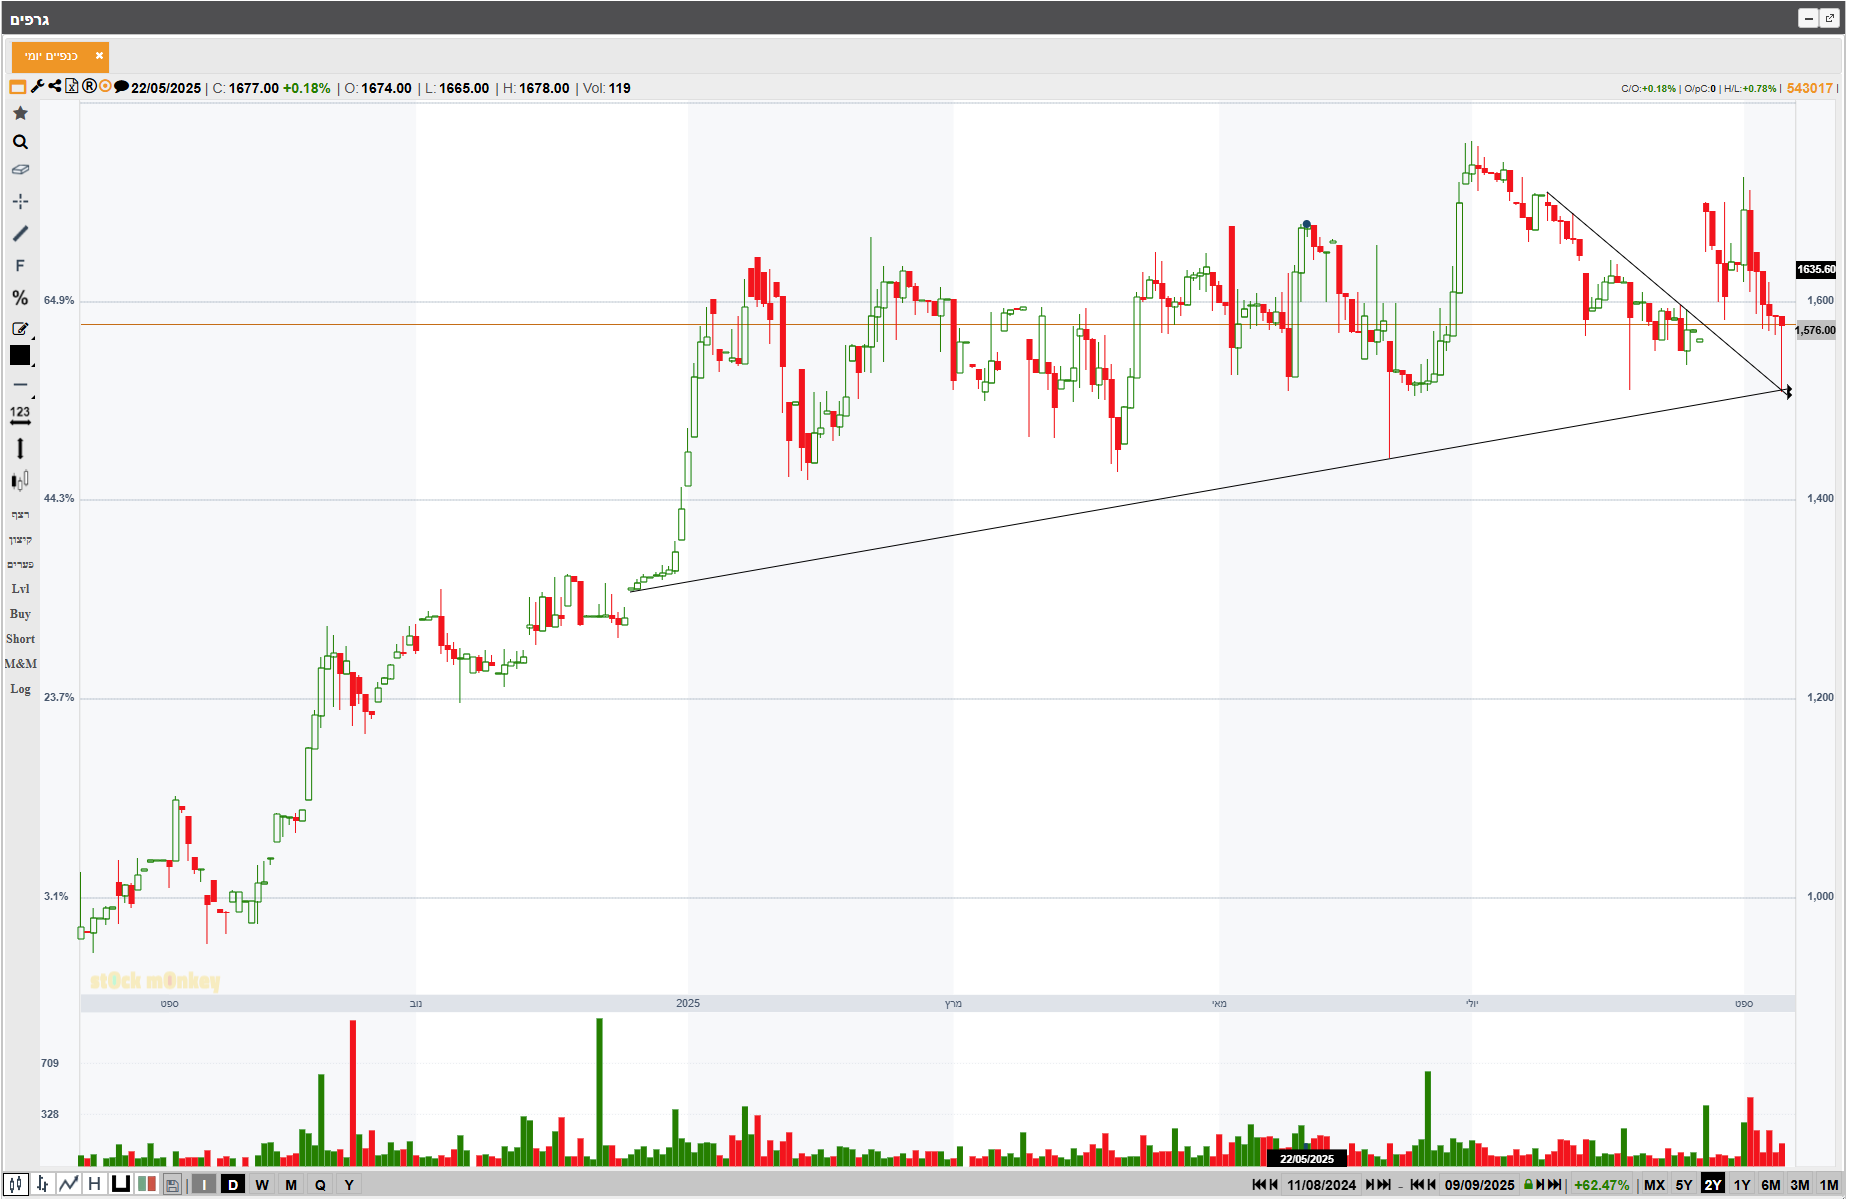Toggle the Lvl levels option
The height and width of the screenshot is (1199, 1849).
point(20,589)
